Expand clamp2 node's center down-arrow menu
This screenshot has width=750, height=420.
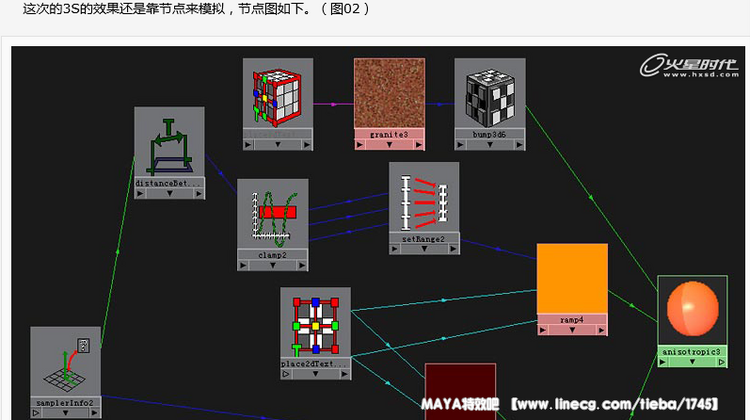pyautogui.click(x=272, y=265)
